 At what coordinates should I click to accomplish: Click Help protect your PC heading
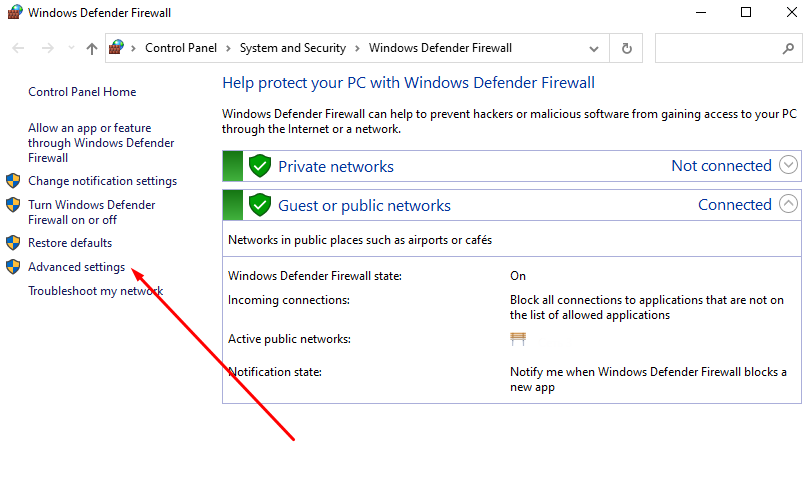point(408,83)
